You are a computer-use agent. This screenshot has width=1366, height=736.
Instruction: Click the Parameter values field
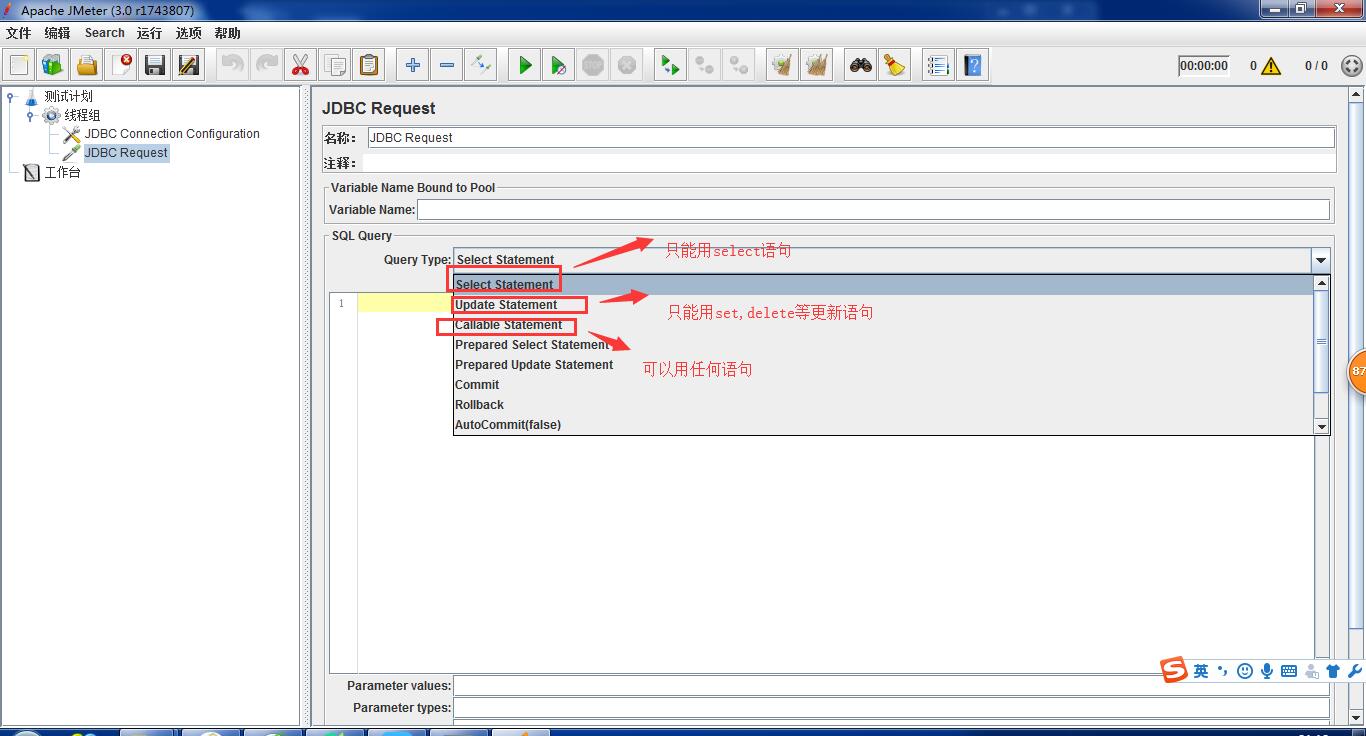tap(891, 686)
